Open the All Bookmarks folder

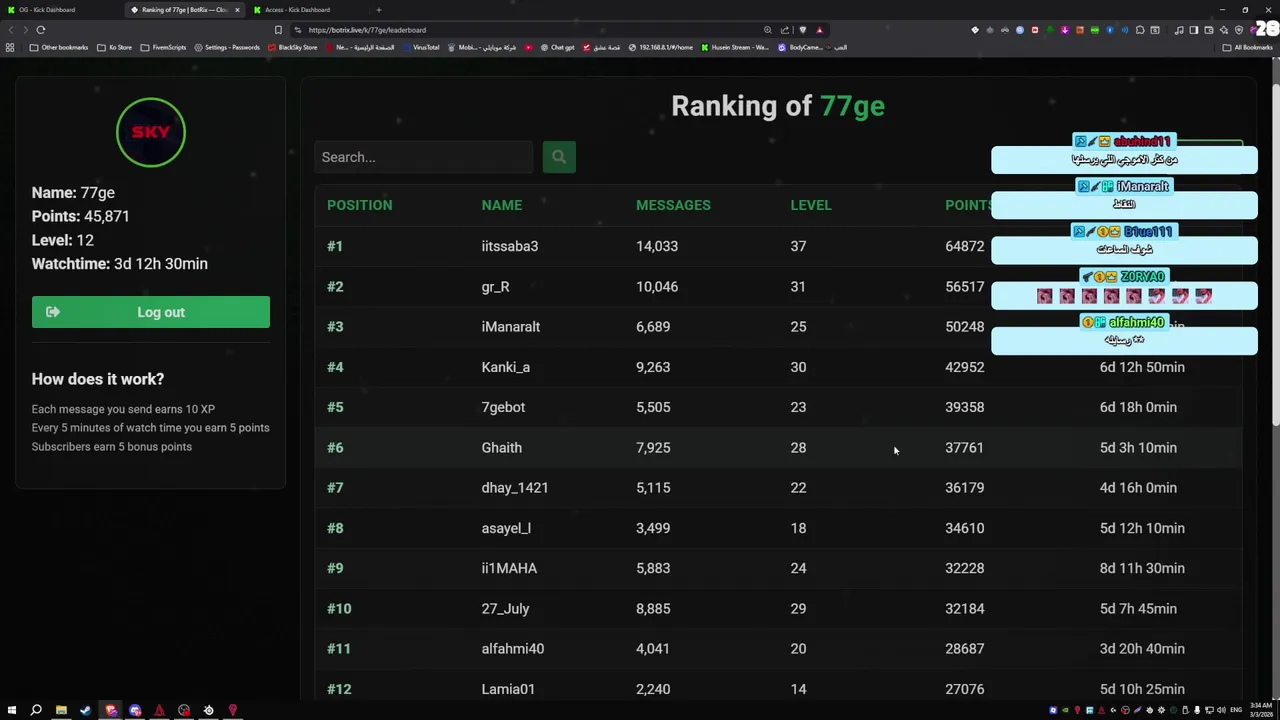(x=1247, y=47)
